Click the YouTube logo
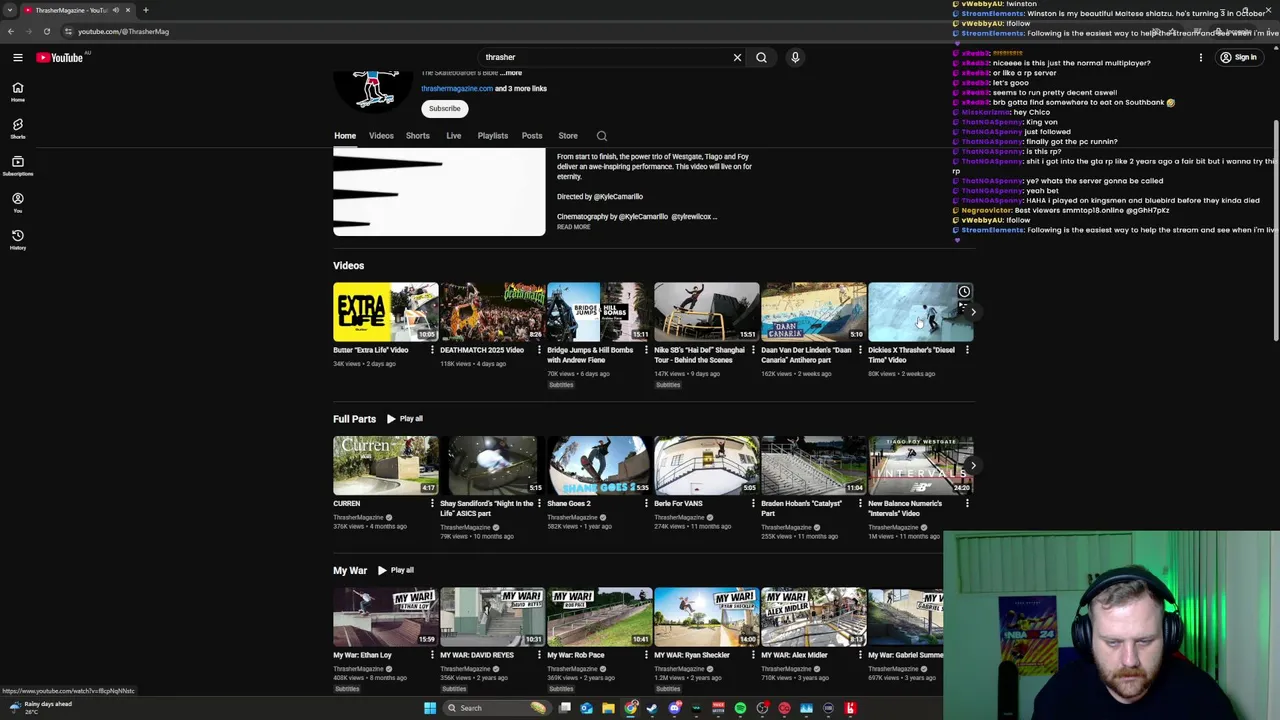Image resolution: width=1280 pixels, height=720 pixels. (x=60, y=57)
